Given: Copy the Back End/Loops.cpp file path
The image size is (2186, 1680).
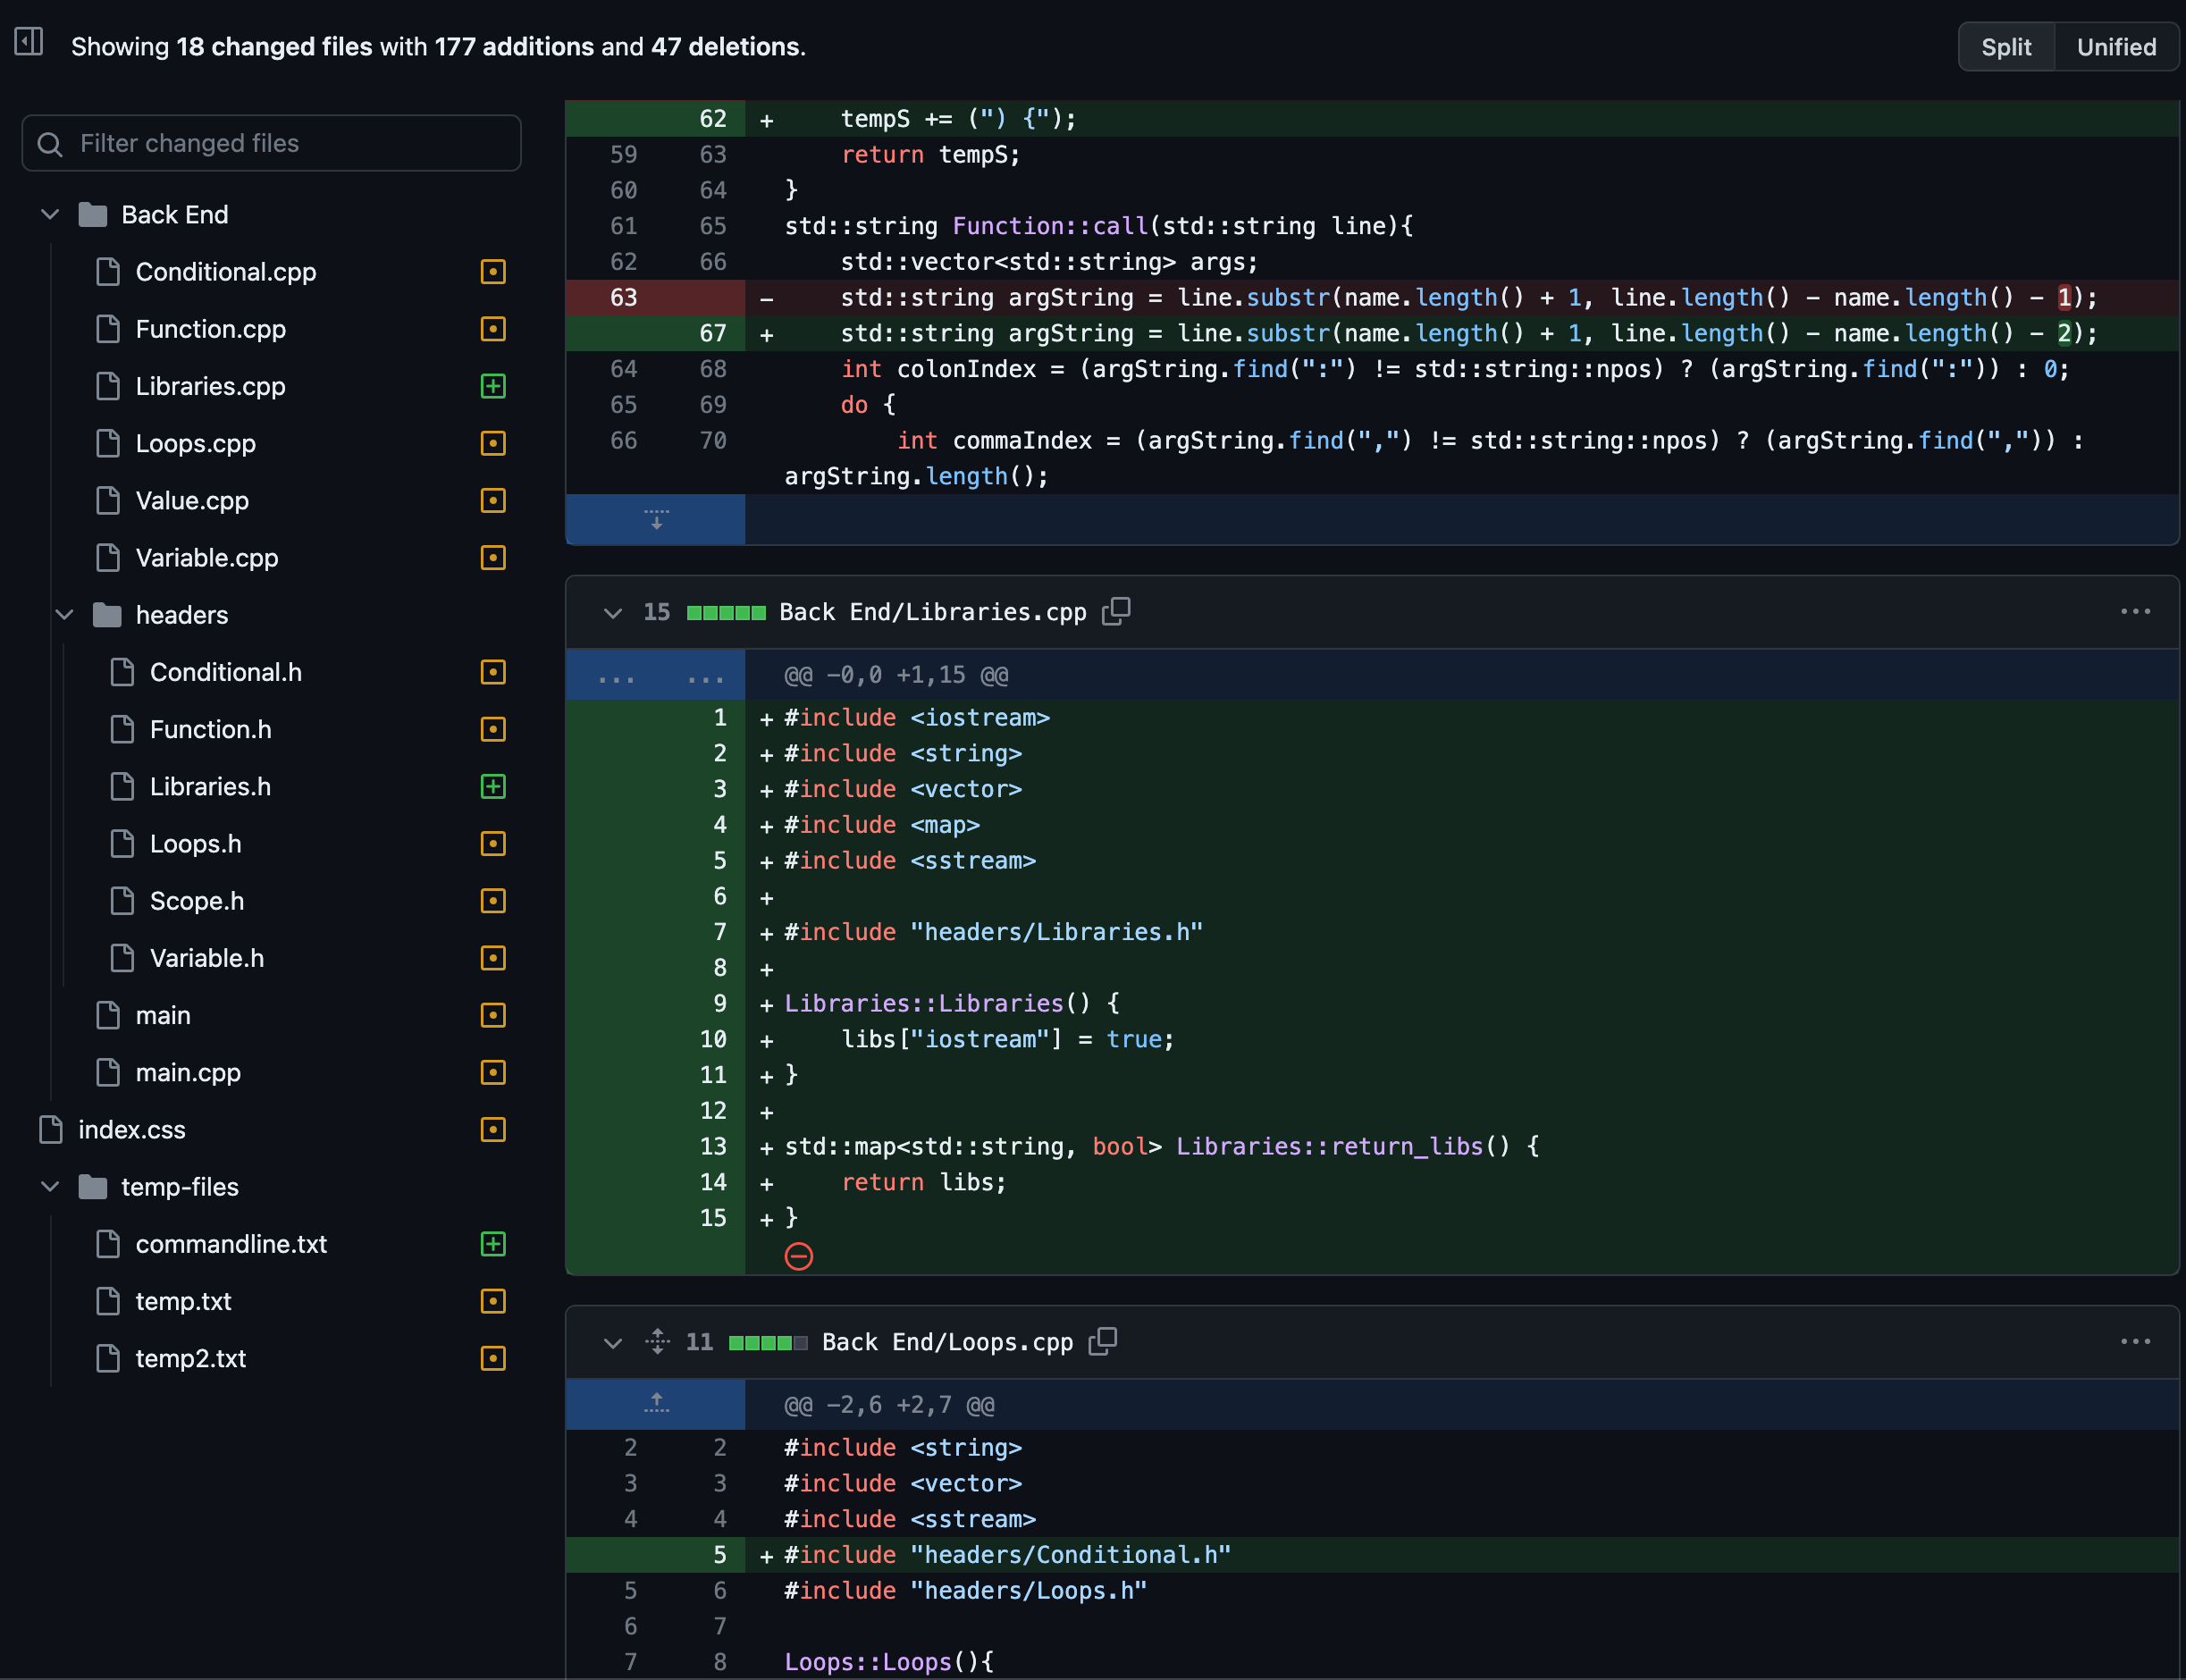Looking at the screenshot, I should [x=1102, y=1341].
